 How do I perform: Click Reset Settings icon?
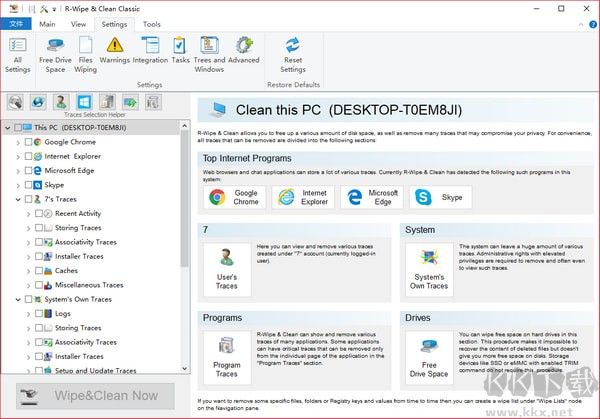pos(293,45)
